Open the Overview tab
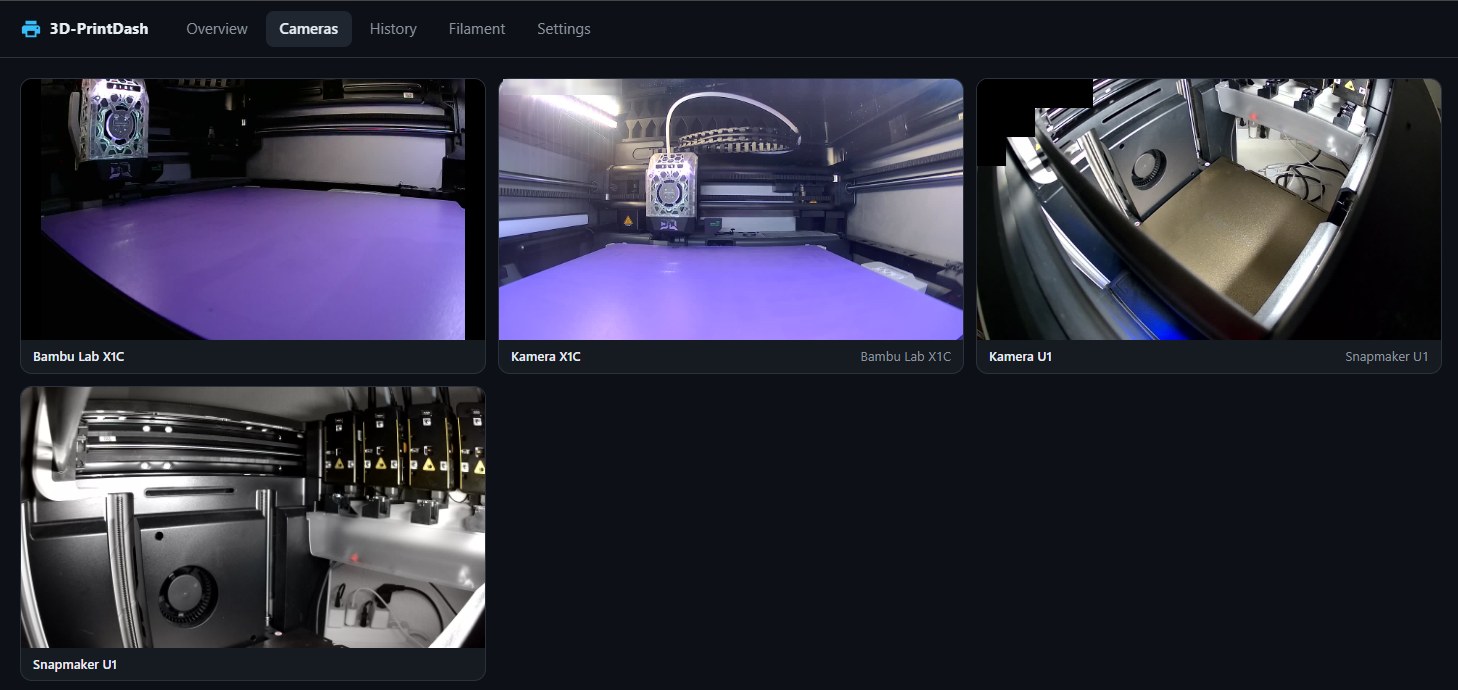The width and height of the screenshot is (1458, 690). (217, 29)
